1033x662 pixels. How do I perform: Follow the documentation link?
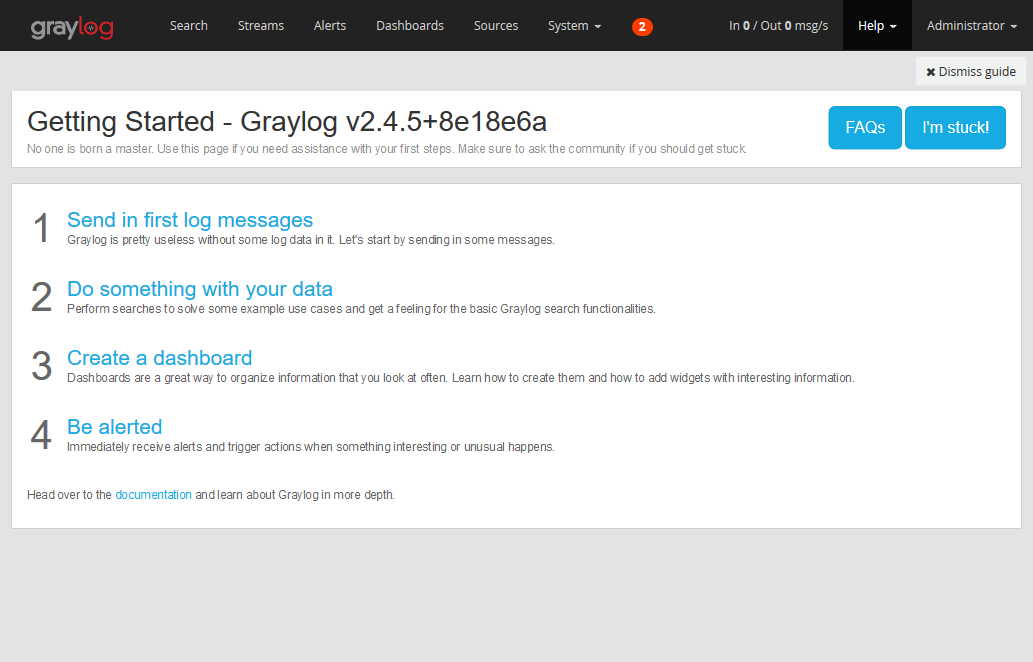[154, 495]
